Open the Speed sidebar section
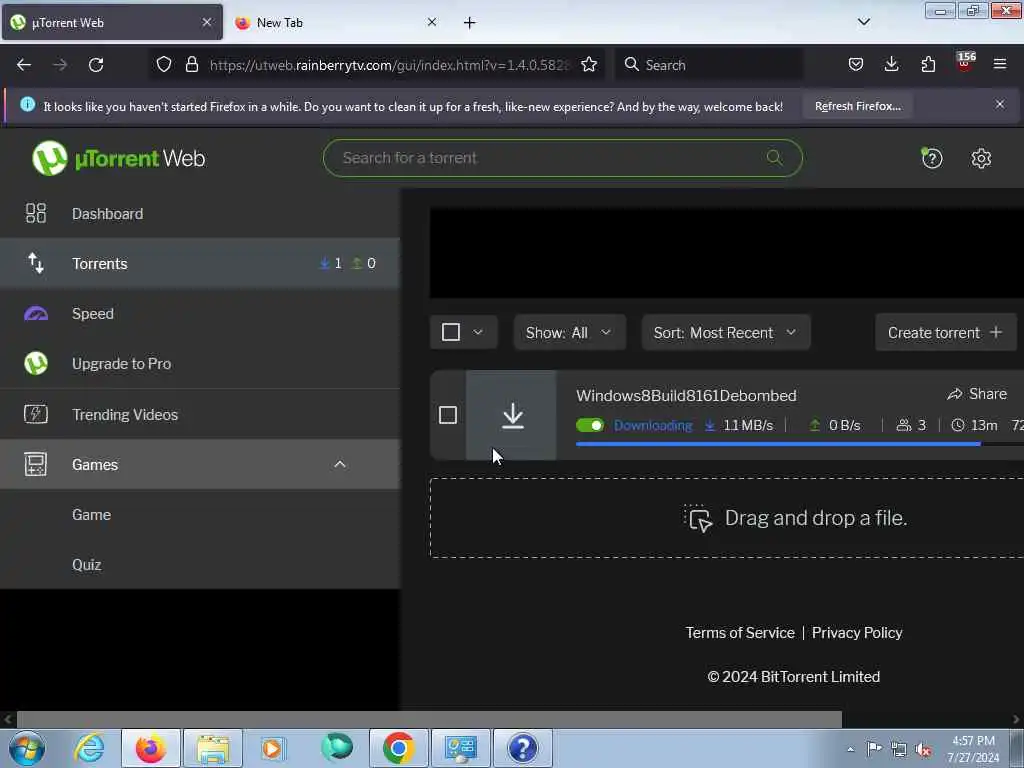Screen dimensions: 1024x768 coord(200,313)
